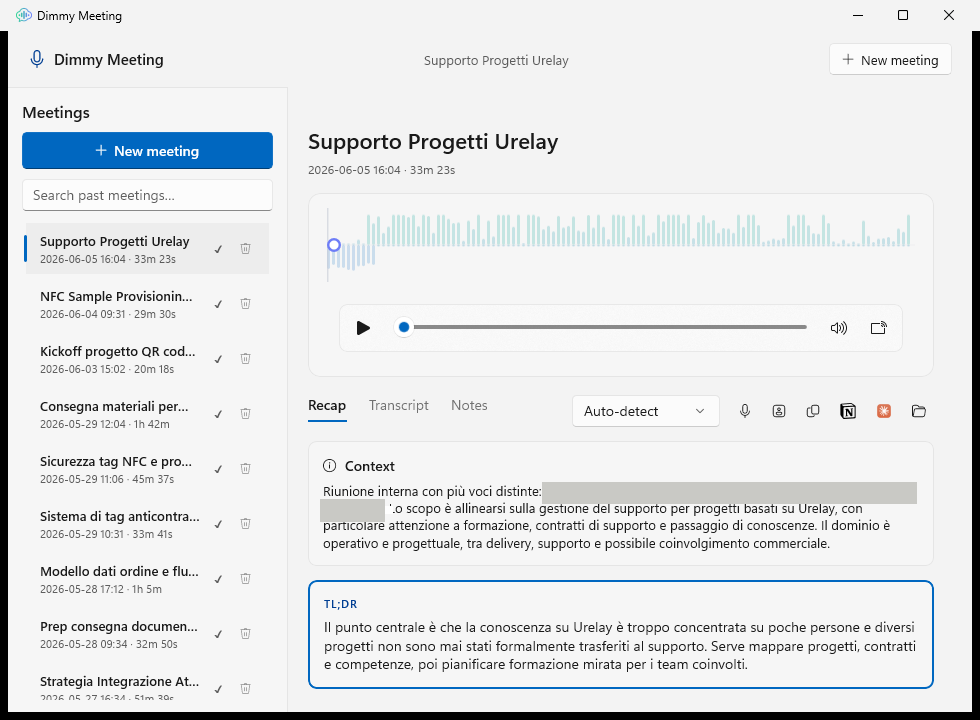This screenshot has width=980, height=720.
Task: Click the cast/pop-out player icon
Action: point(879,328)
